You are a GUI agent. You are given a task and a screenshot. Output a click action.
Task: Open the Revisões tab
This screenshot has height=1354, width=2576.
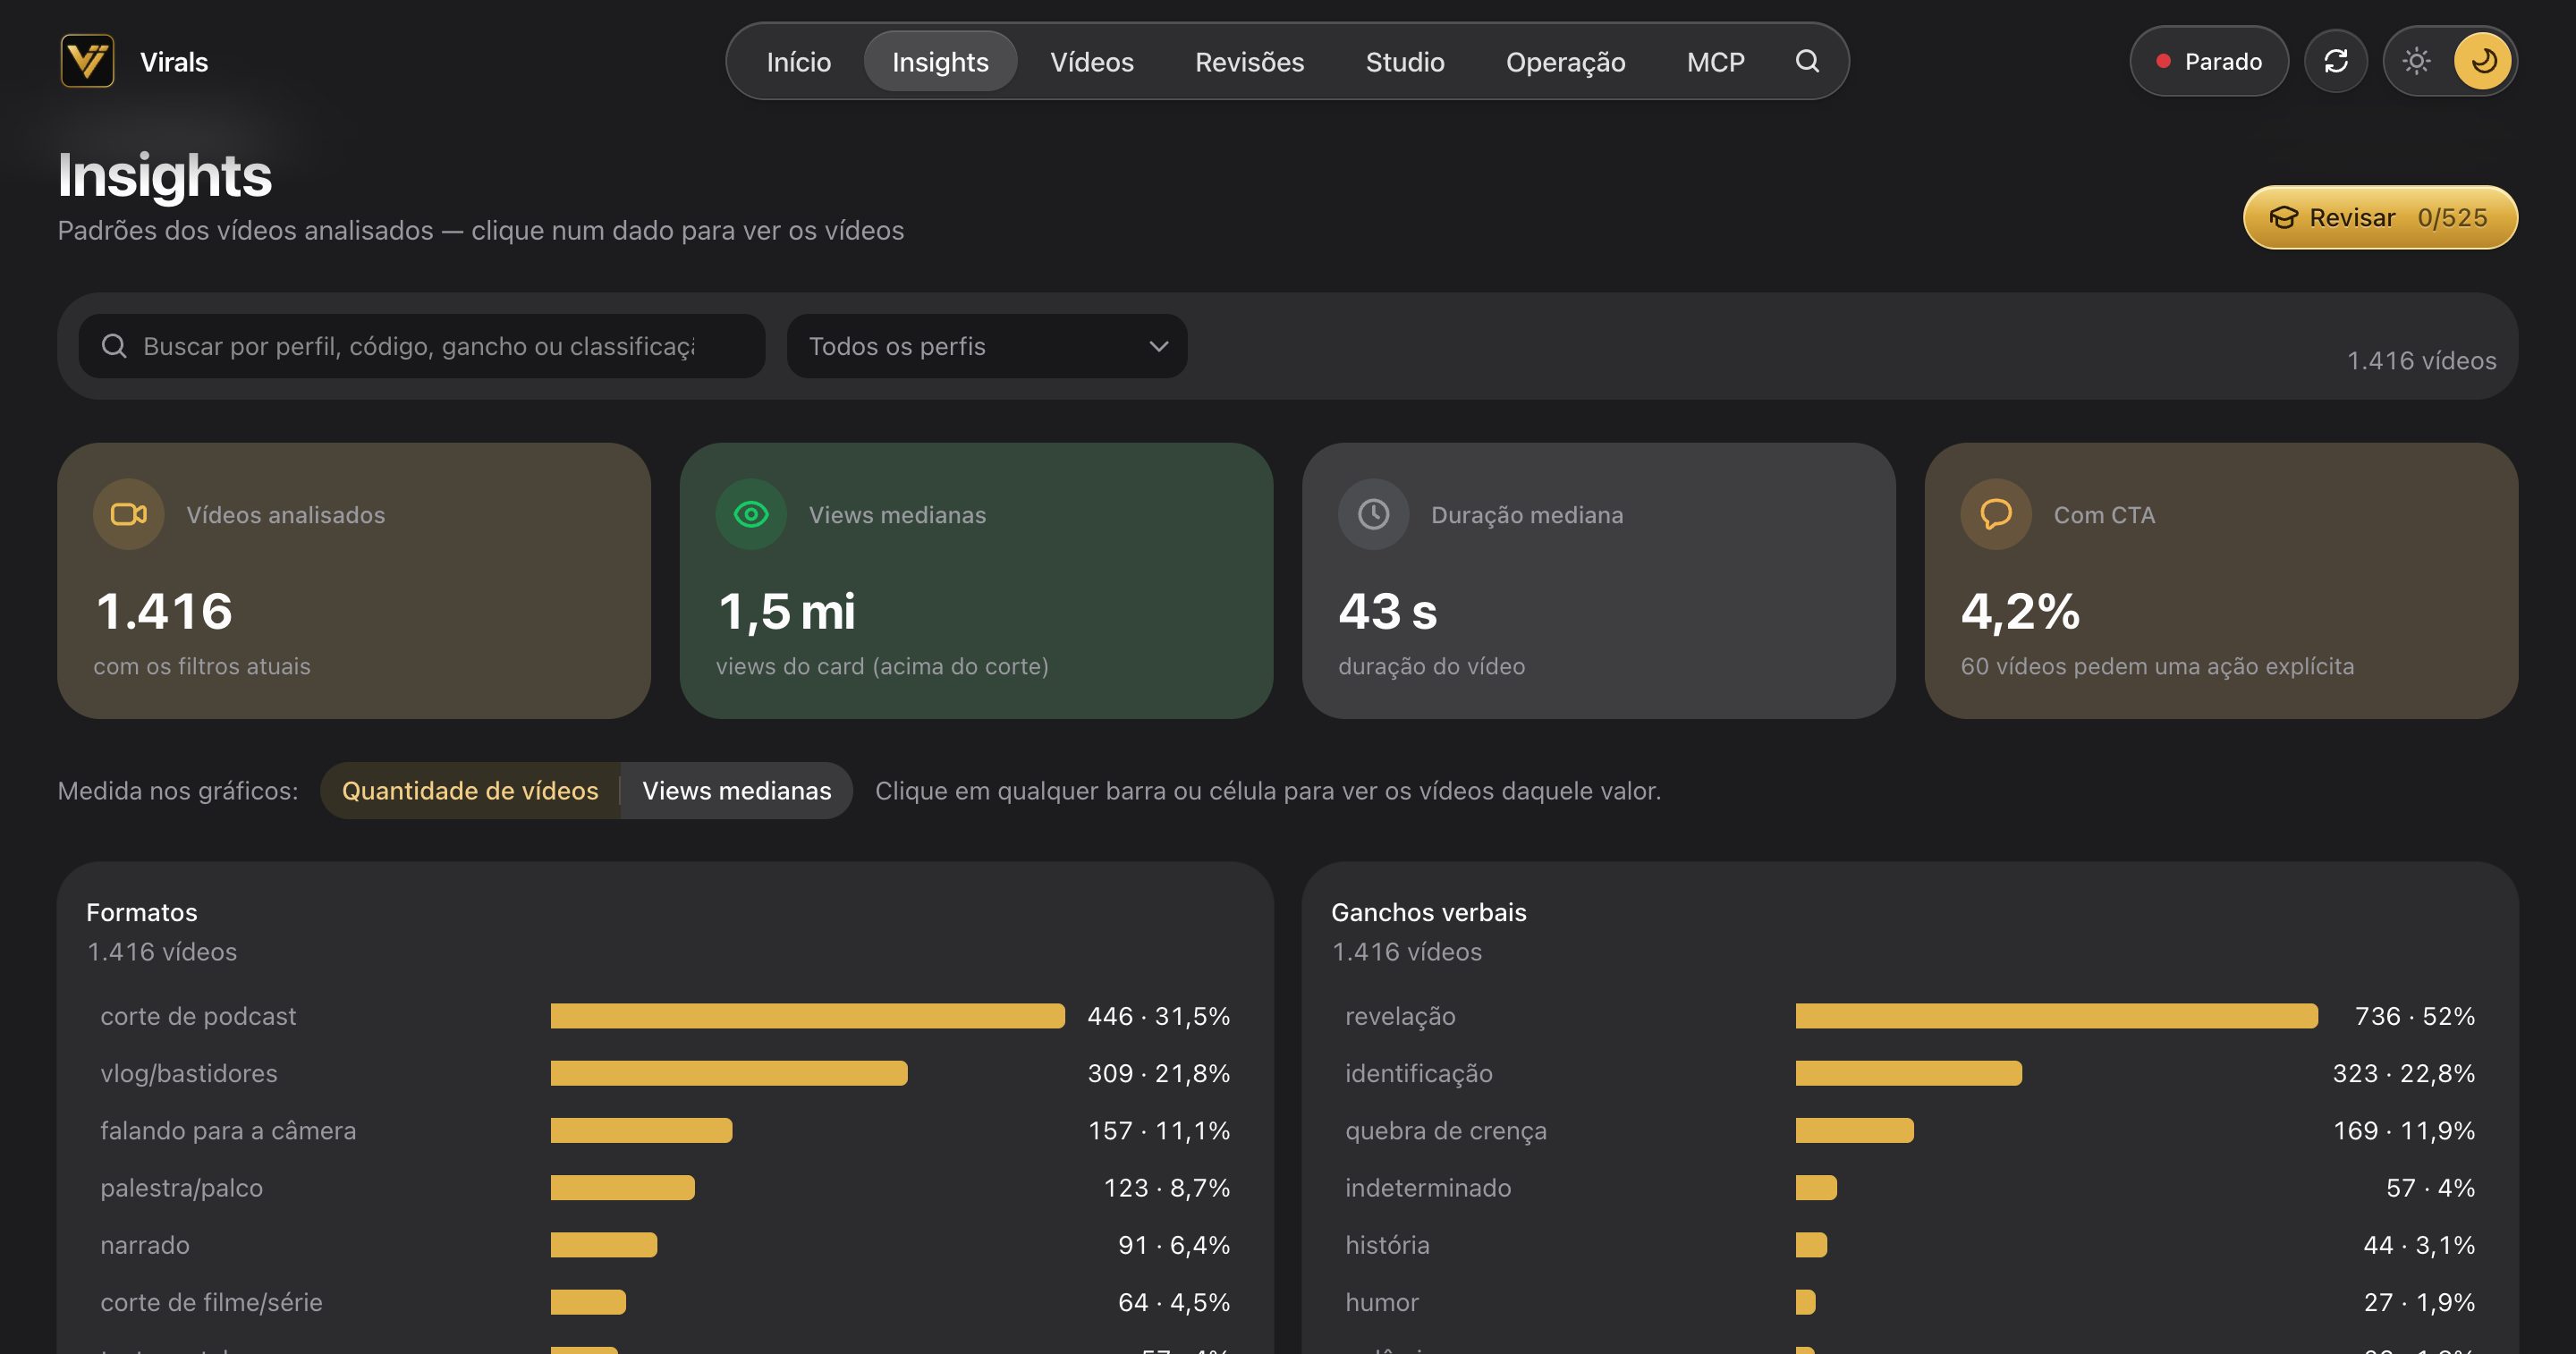(1249, 62)
